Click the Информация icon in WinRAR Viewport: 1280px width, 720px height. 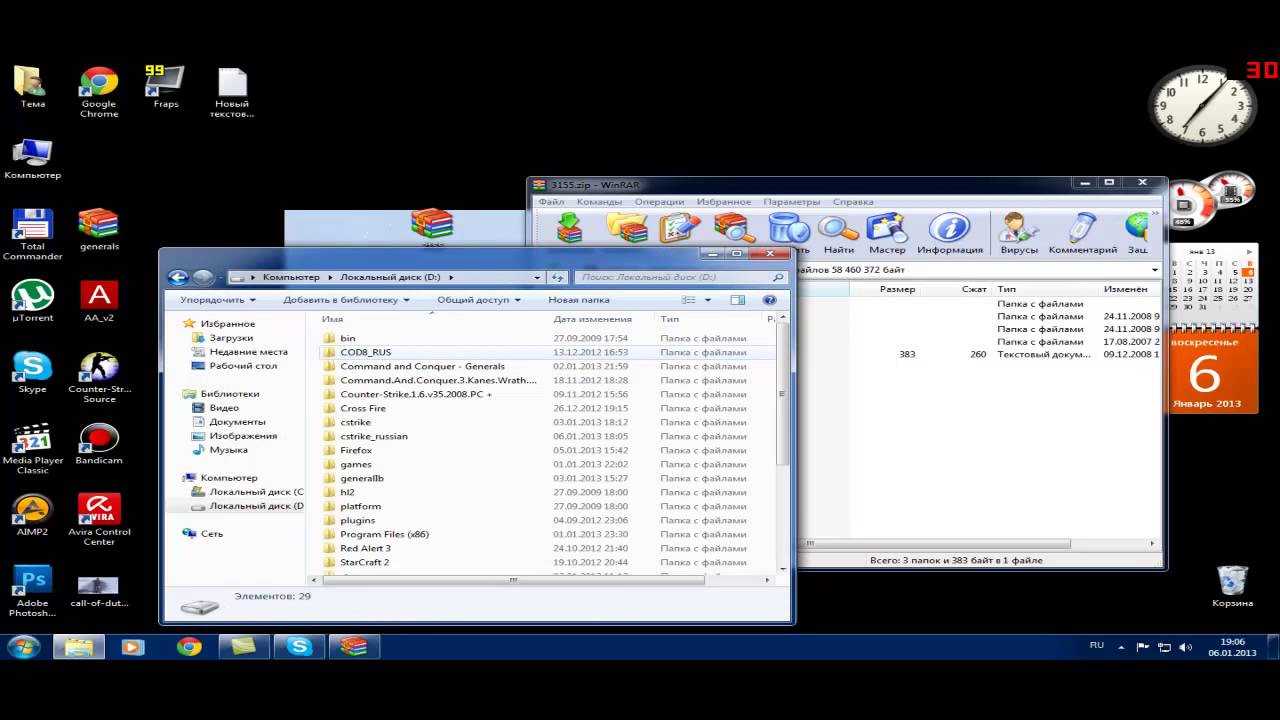coord(950,234)
